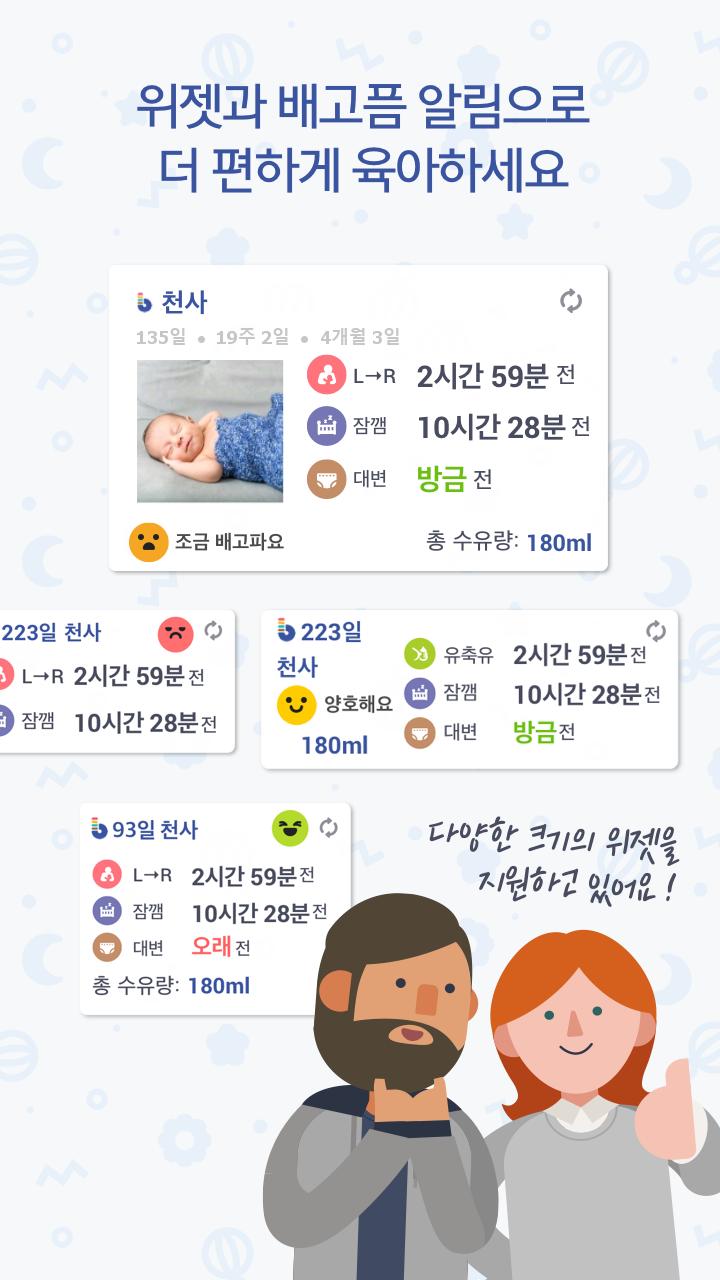
Task: Tap the brown 대변 diaper icon in the large widget
Action: (327, 479)
